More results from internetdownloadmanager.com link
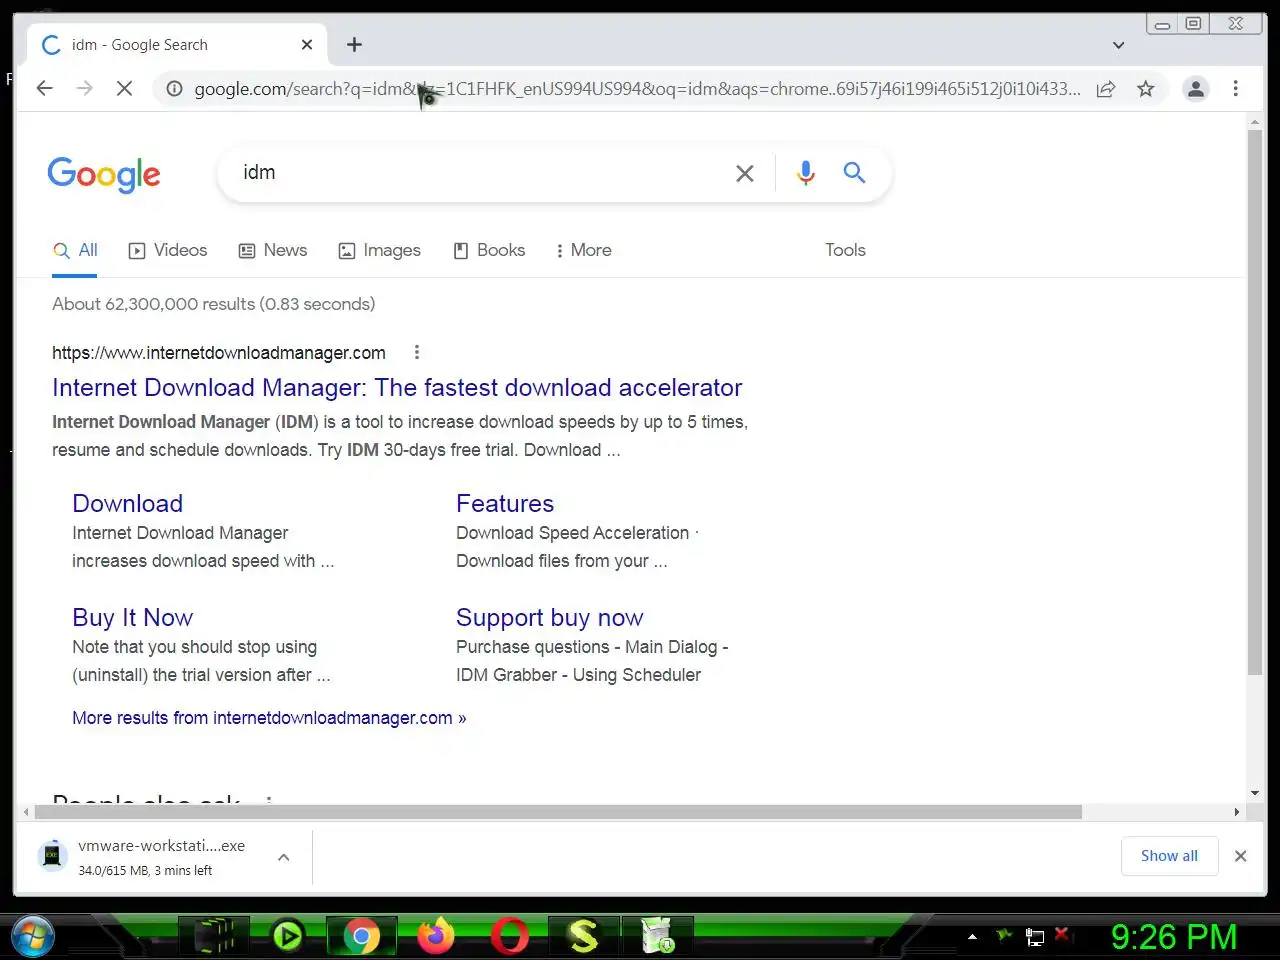This screenshot has width=1280, height=960. (x=269, y=717)
